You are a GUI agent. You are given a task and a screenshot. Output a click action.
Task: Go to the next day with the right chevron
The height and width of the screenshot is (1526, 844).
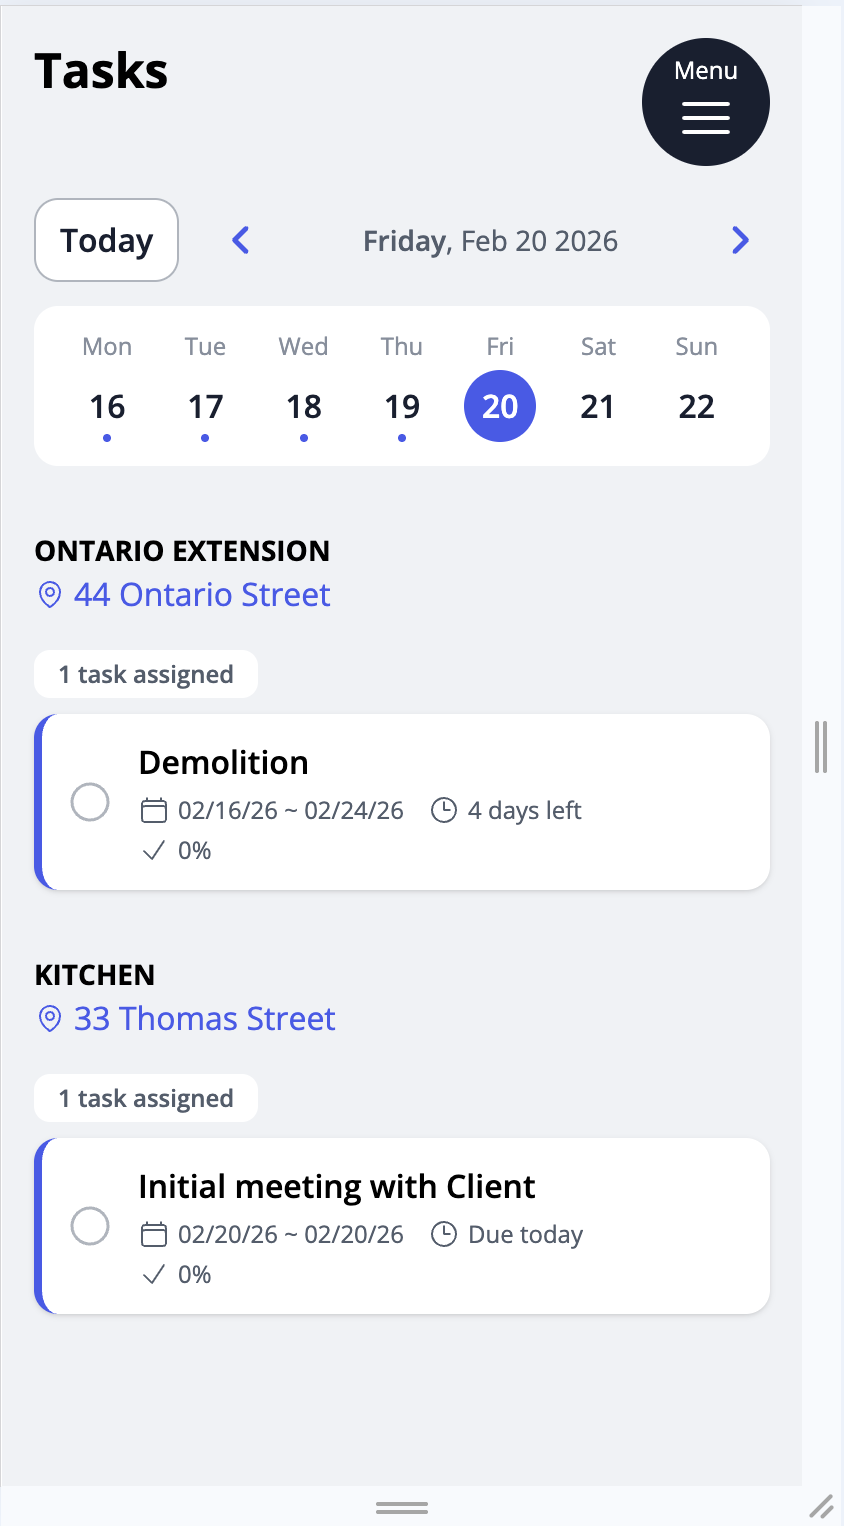click(x=740, y=240)
